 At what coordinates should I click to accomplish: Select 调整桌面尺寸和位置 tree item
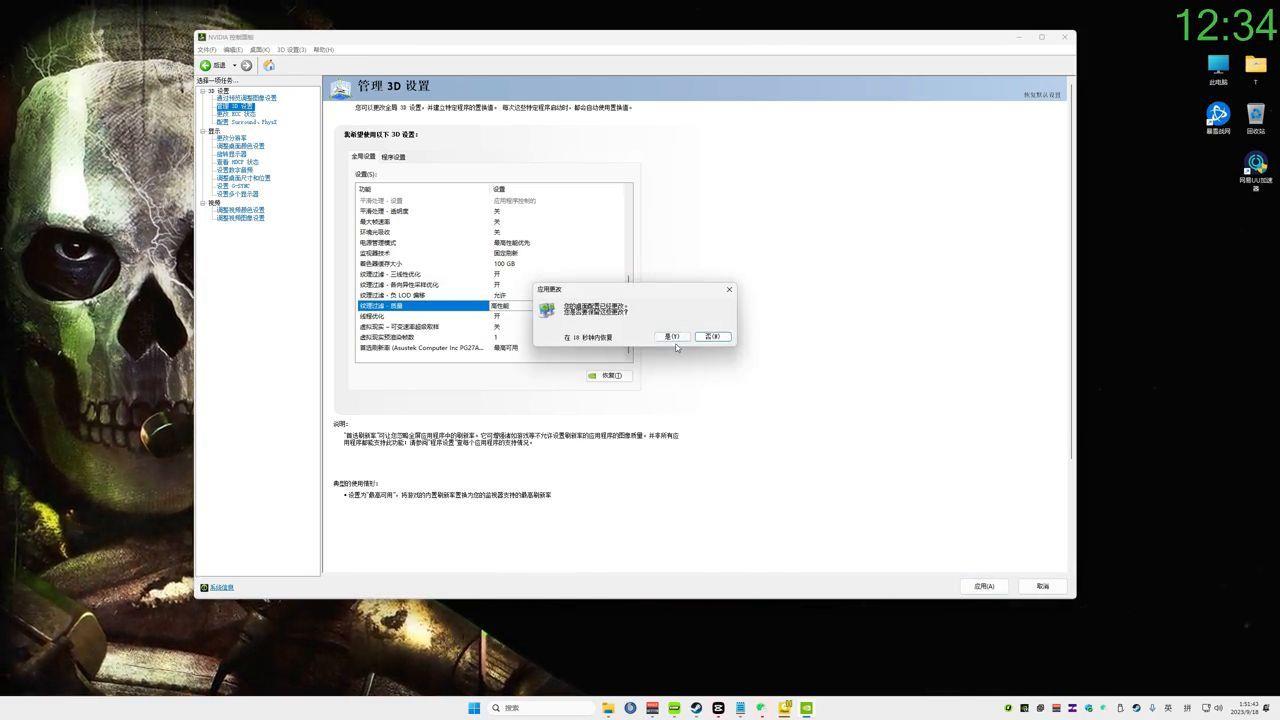(x=243, y=178)
